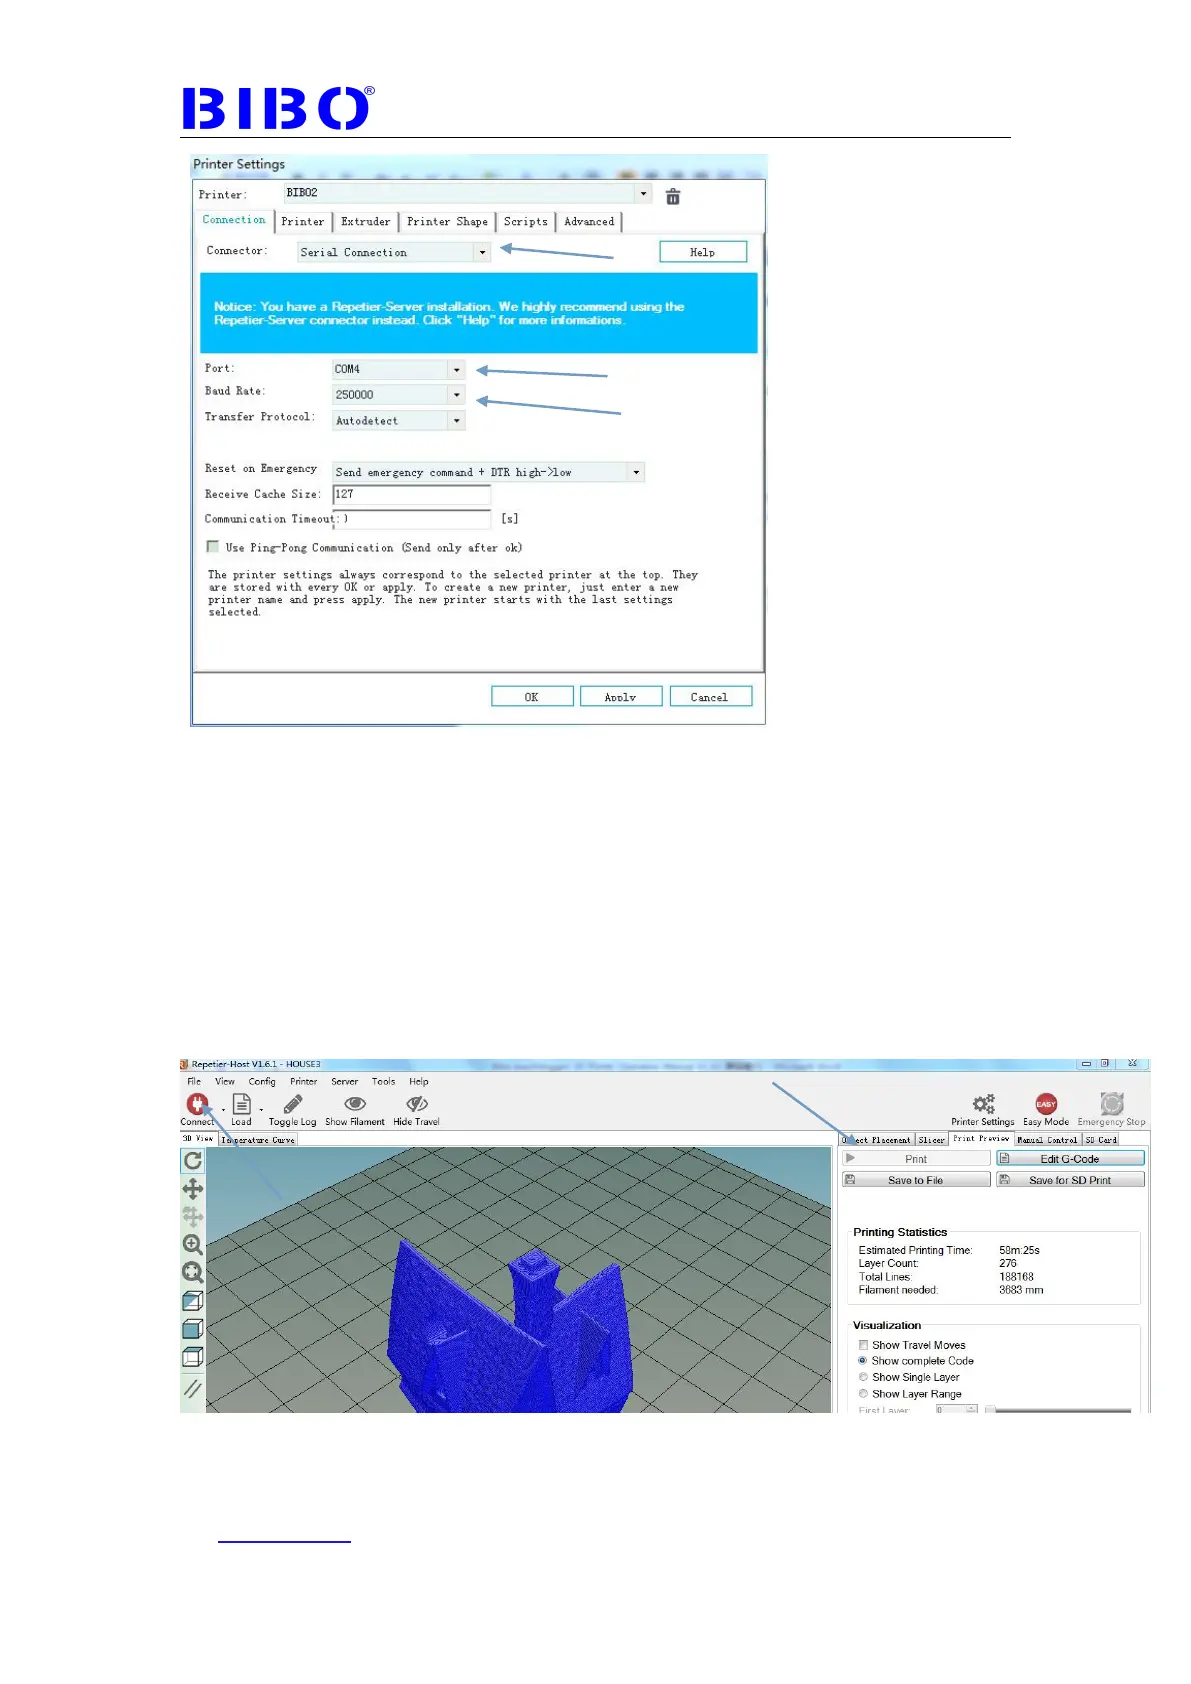Open Printer Settings gears icon in toolbar
Viewport: 1191px width, 1684px height.
point(984,1103)
